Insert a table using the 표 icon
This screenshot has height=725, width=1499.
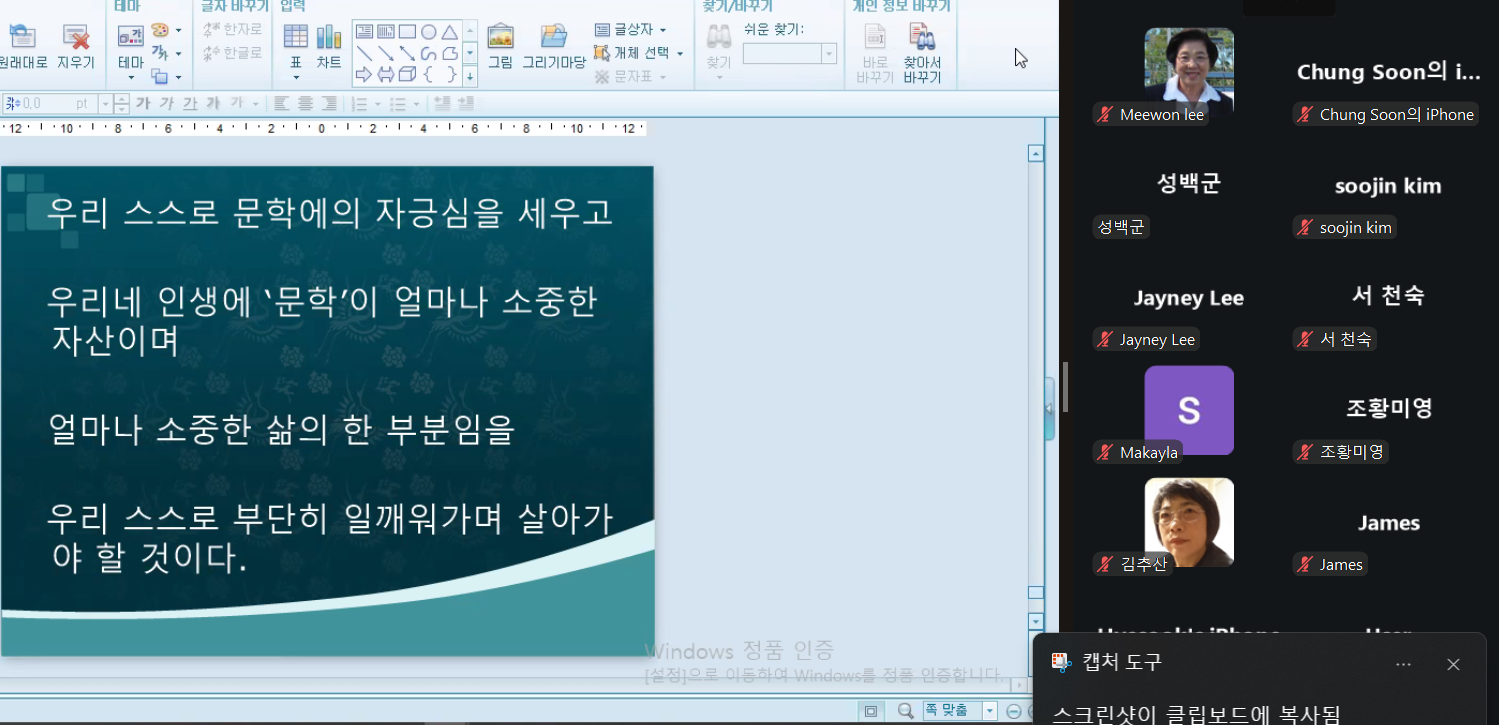click(x=296, y=34)
